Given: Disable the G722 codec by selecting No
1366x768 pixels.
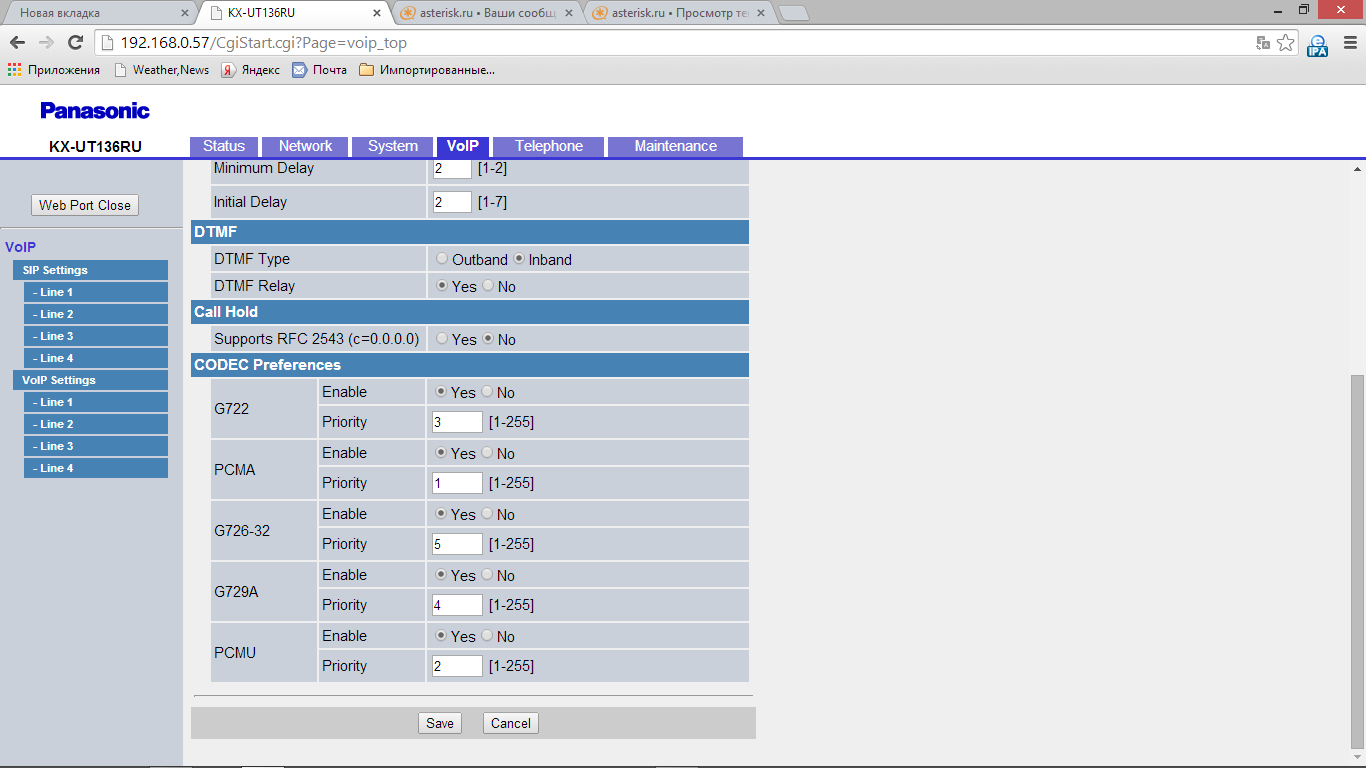Looking at the screenshot, I should click(488, 392).
